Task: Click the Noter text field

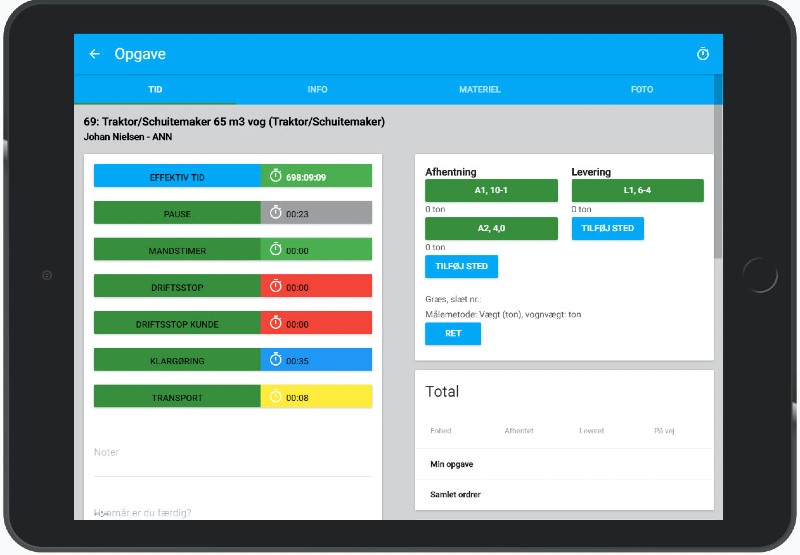Action: pyautogui.click(x=232, y=453)
